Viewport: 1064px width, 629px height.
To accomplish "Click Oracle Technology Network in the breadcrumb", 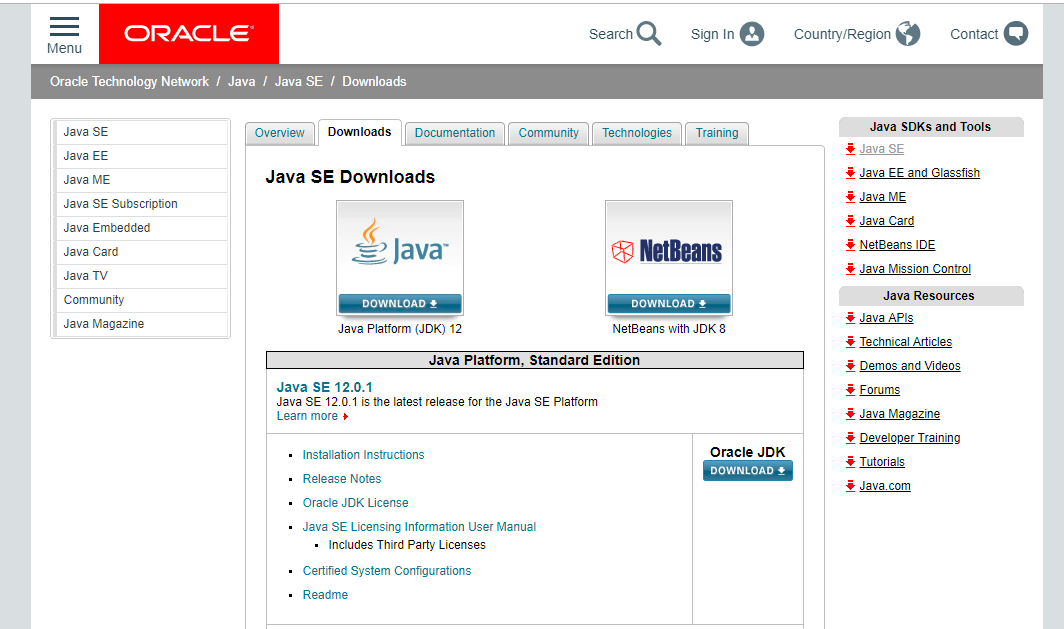I will click(129, 81).
